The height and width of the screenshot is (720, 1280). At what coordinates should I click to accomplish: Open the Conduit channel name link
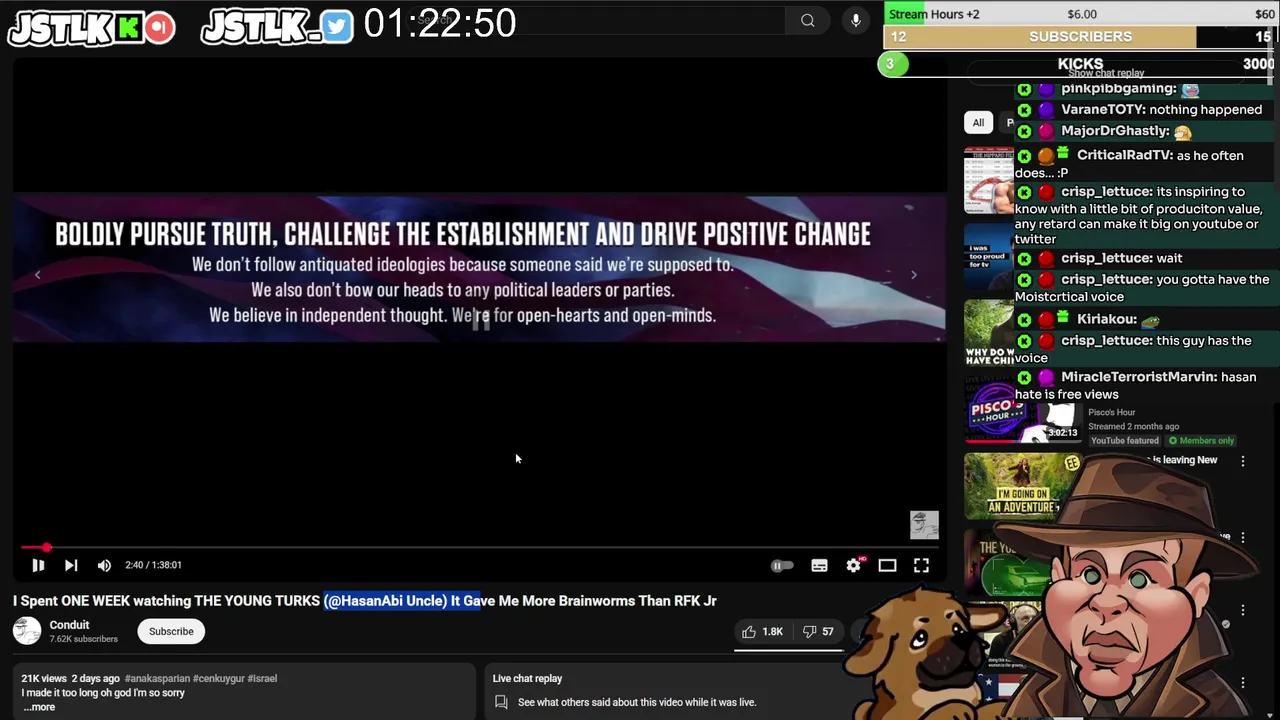(69, 625)
